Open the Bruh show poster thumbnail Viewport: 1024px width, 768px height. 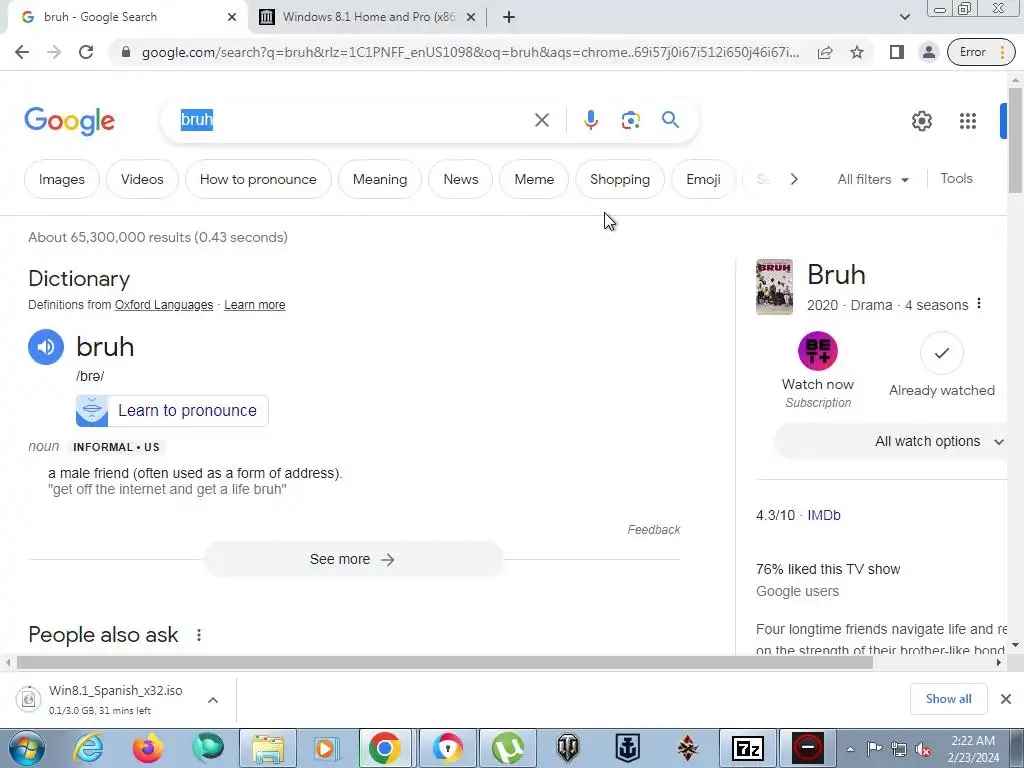pos(774,287)
